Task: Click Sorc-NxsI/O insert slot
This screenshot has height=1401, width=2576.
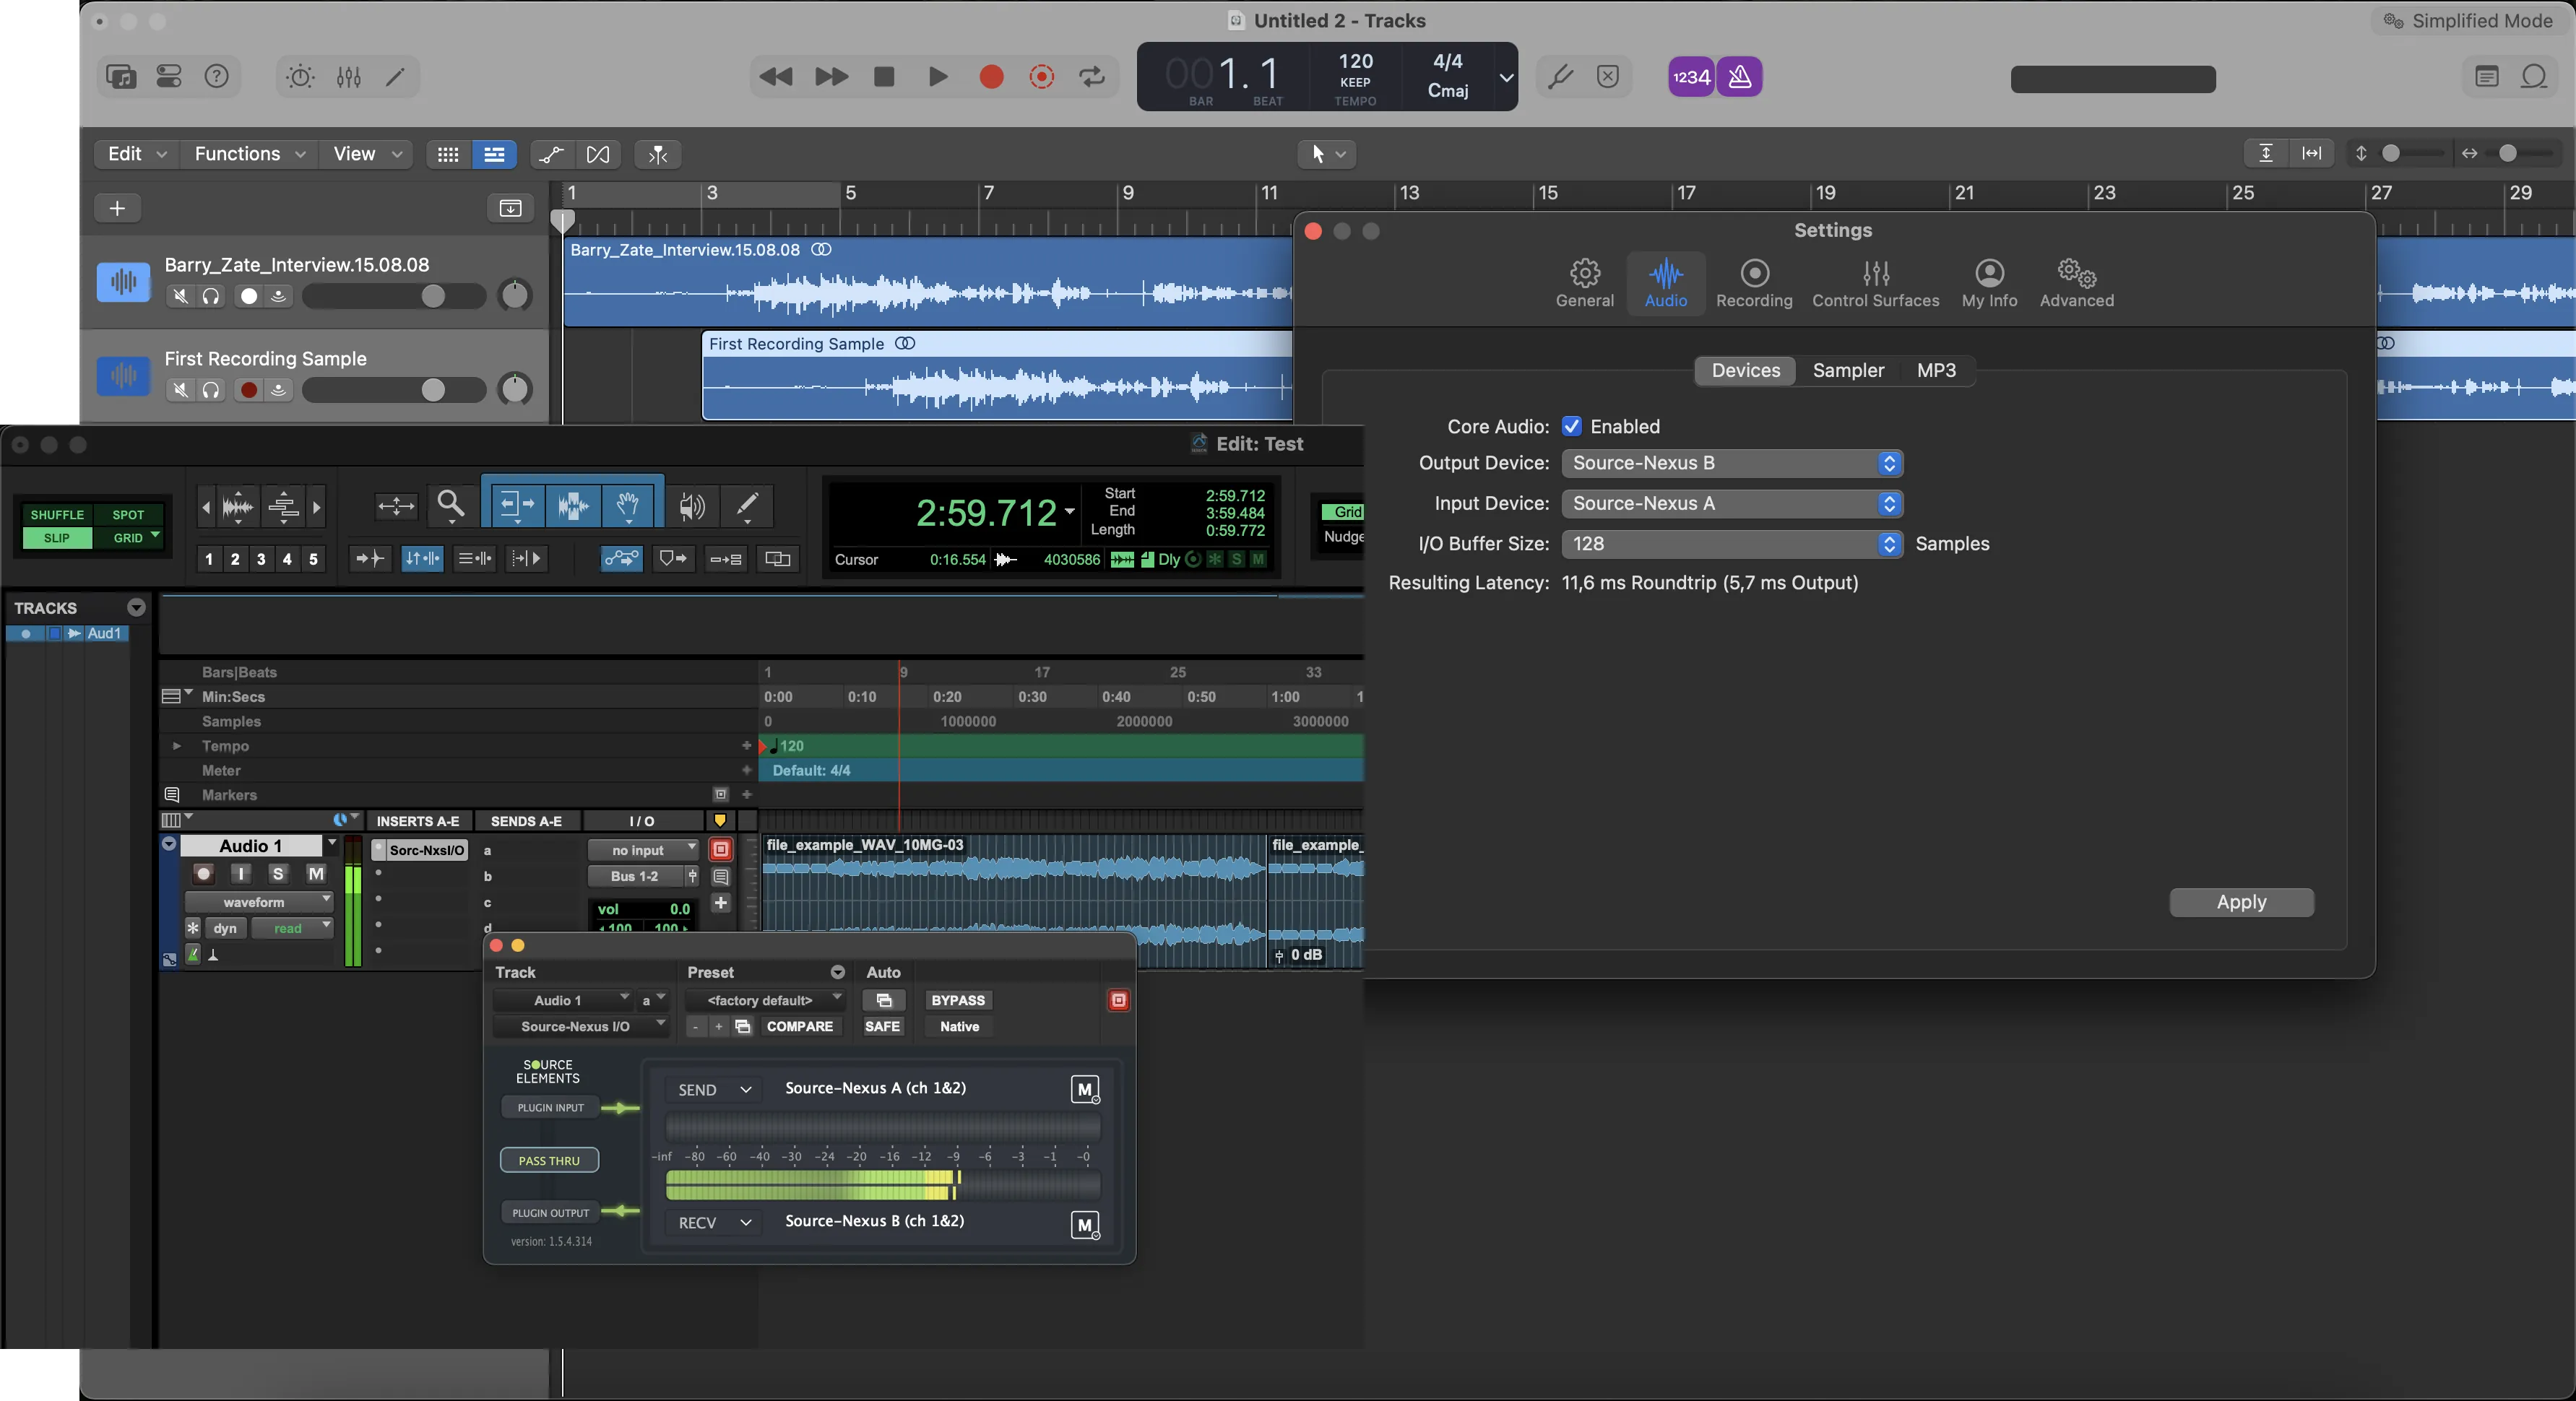Action: coord(420,850)
